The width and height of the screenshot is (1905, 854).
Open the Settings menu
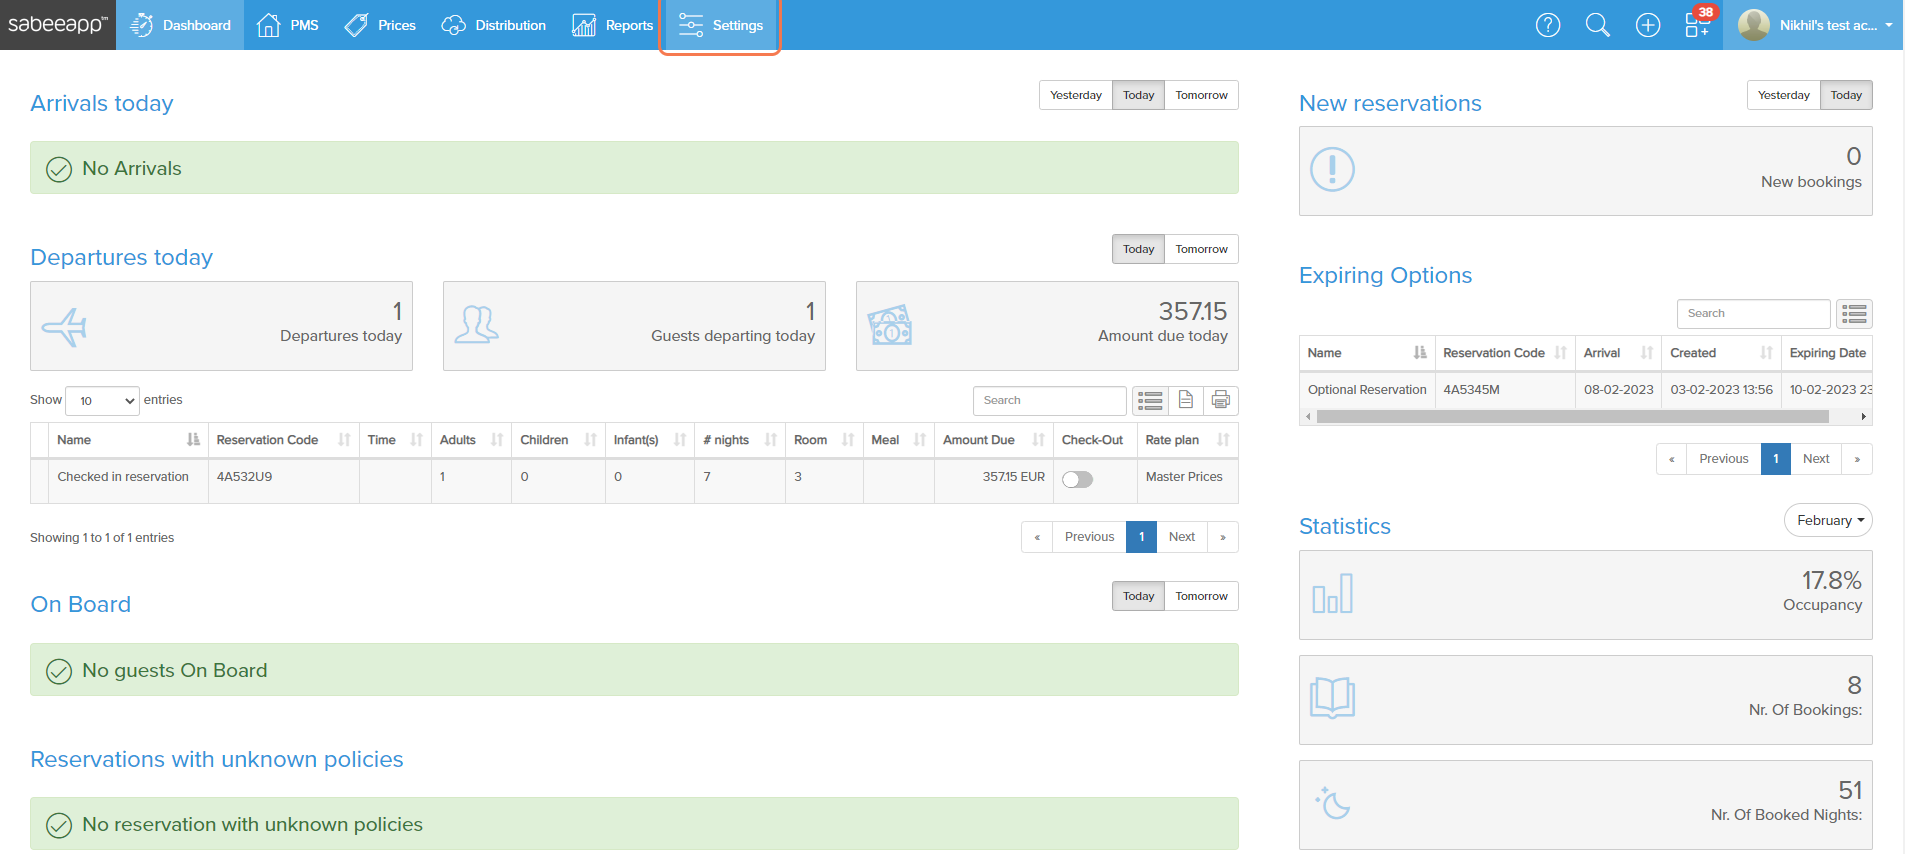(x=720, y=26)
